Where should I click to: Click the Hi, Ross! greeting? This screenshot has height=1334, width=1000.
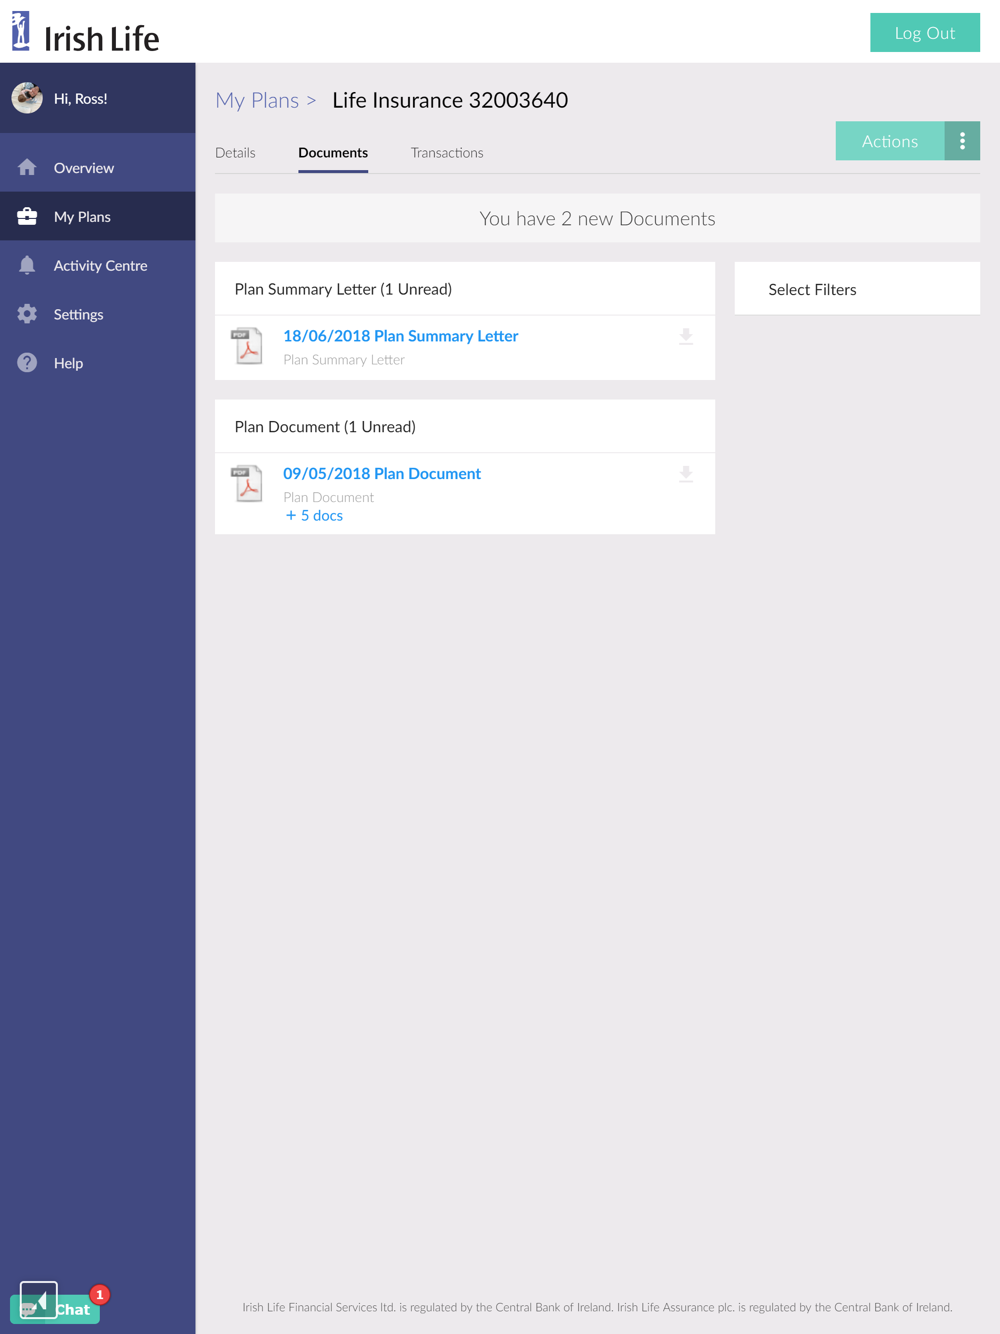coord(80,99)
